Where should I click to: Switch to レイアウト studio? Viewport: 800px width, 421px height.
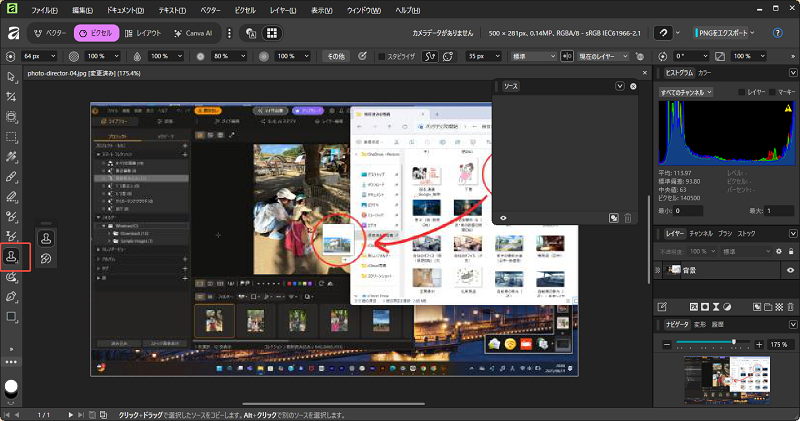point(143,33)
